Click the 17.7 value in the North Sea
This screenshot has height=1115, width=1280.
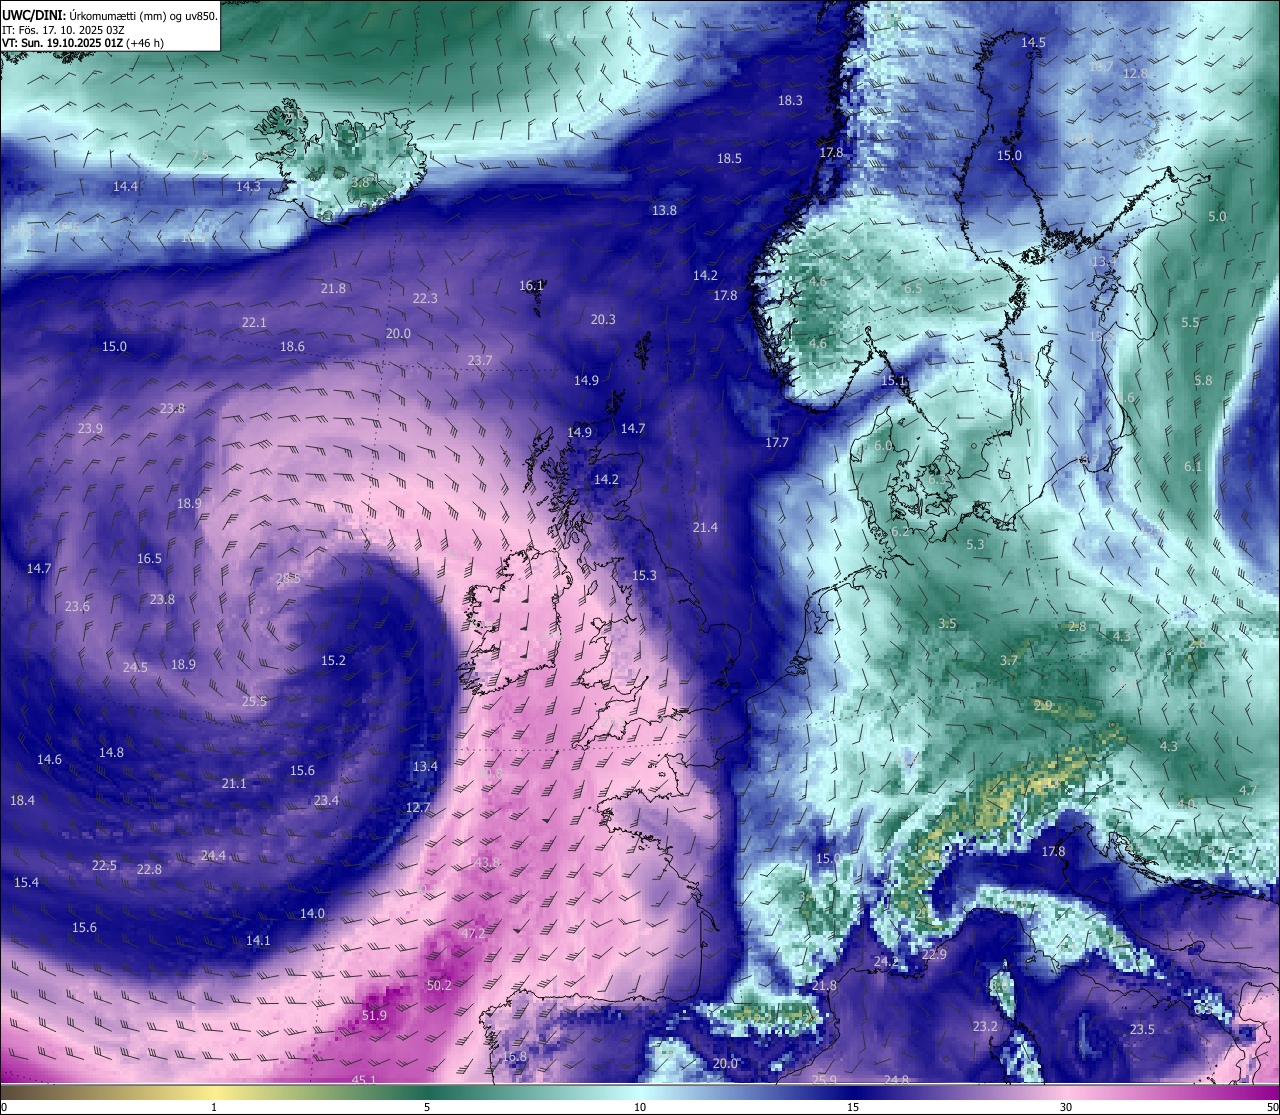click(x=777, y=442)
